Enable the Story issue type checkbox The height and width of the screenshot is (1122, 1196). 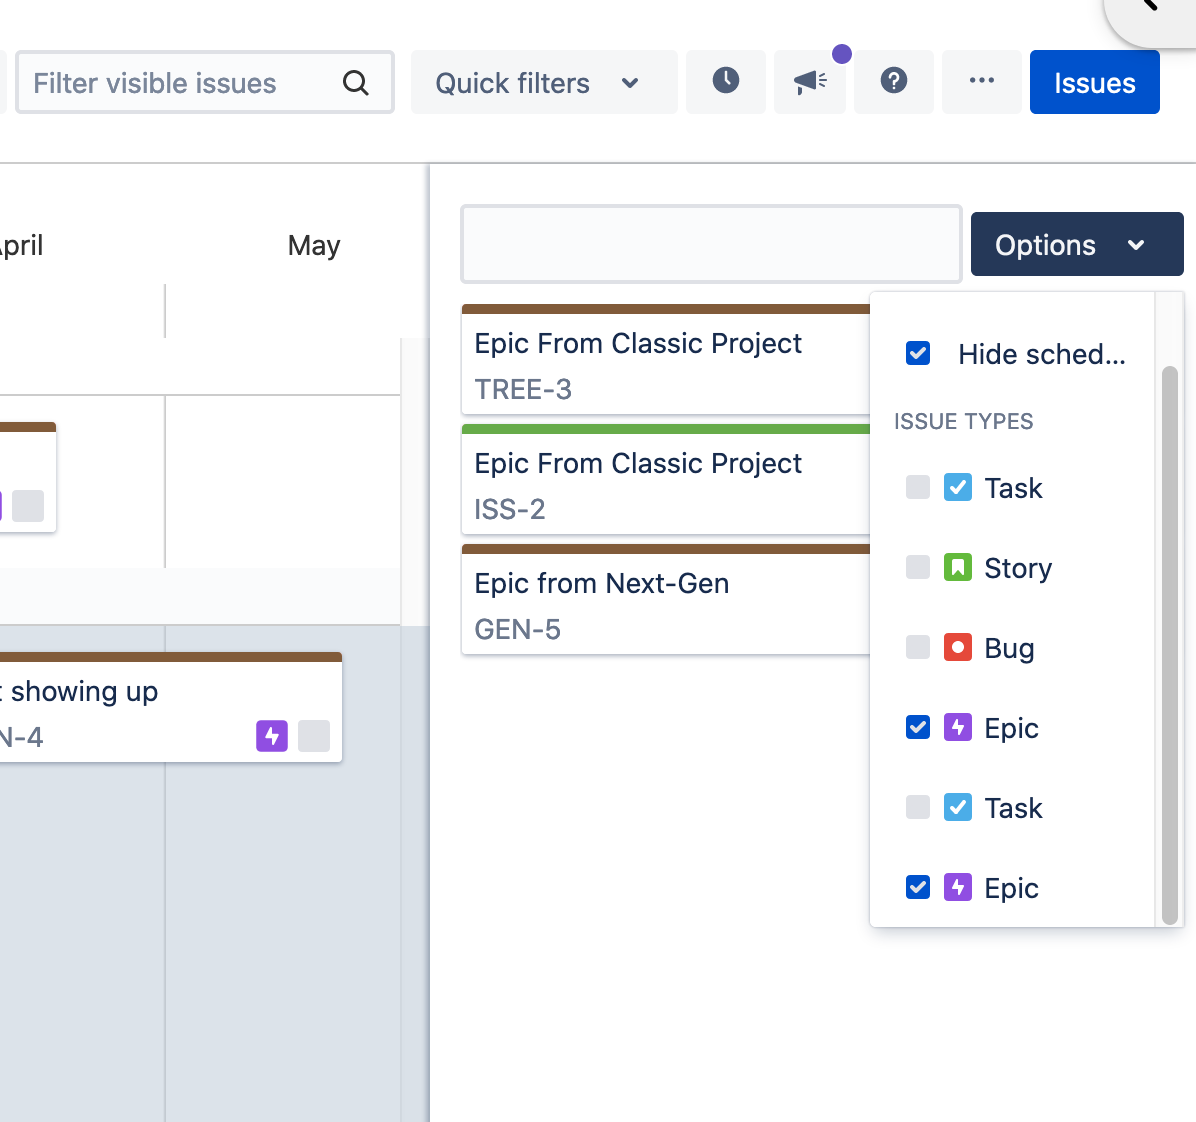click(x=917, y=568)
